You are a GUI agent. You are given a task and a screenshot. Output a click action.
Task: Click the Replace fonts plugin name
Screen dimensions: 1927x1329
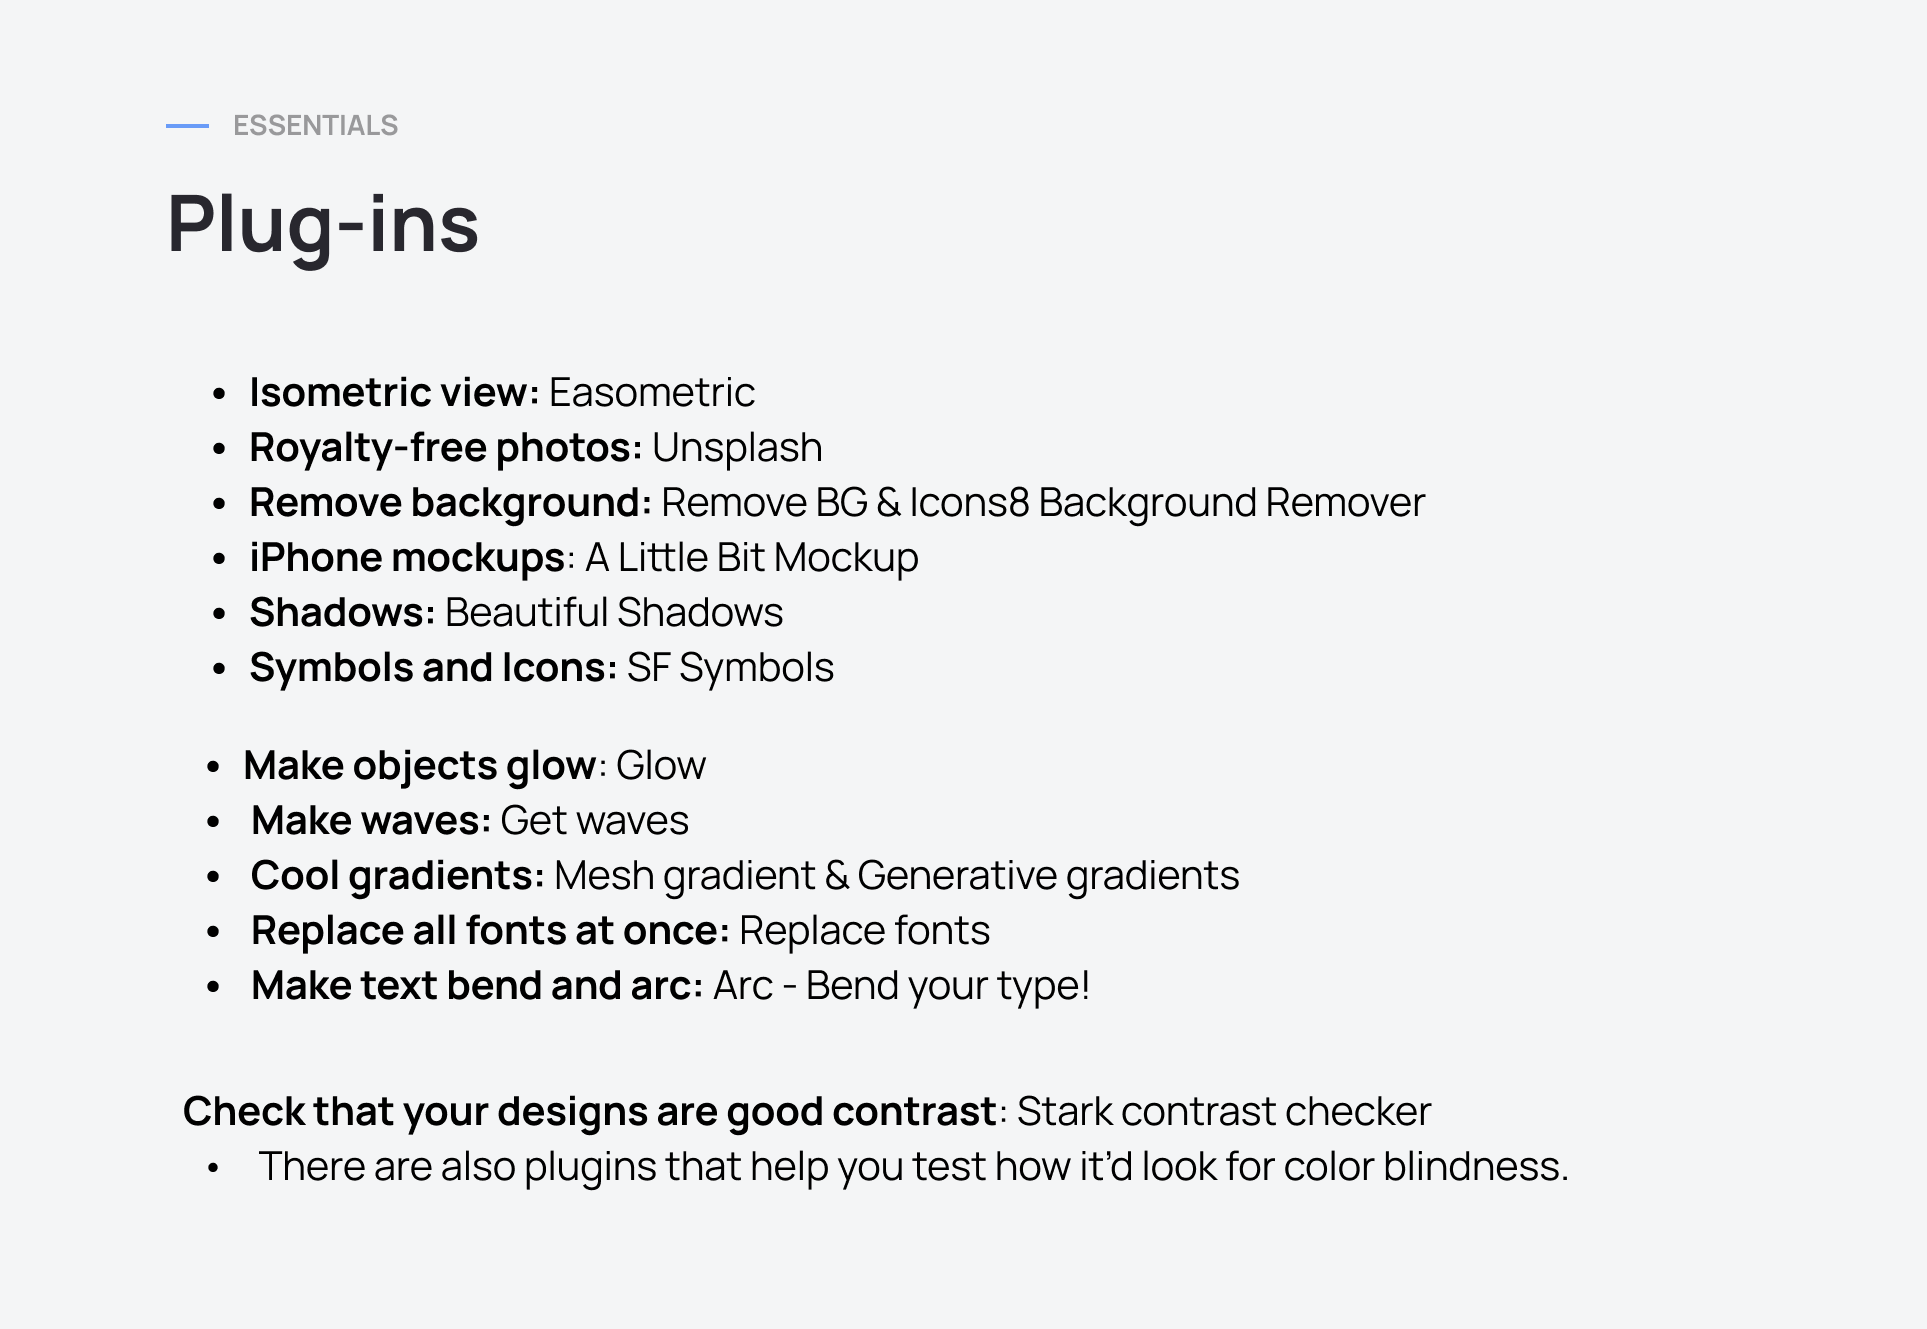click(864, 931)
